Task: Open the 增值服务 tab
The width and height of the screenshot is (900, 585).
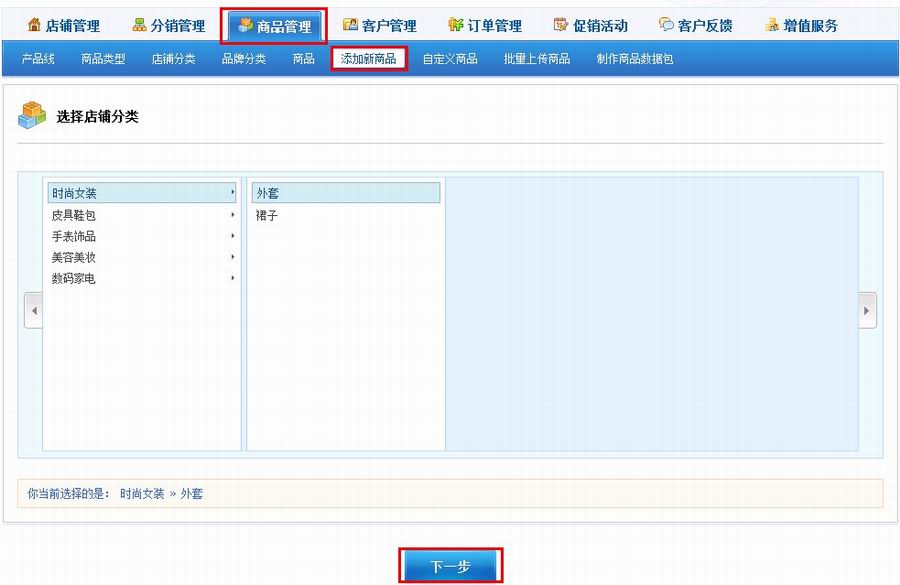Action: pos(802,25)
